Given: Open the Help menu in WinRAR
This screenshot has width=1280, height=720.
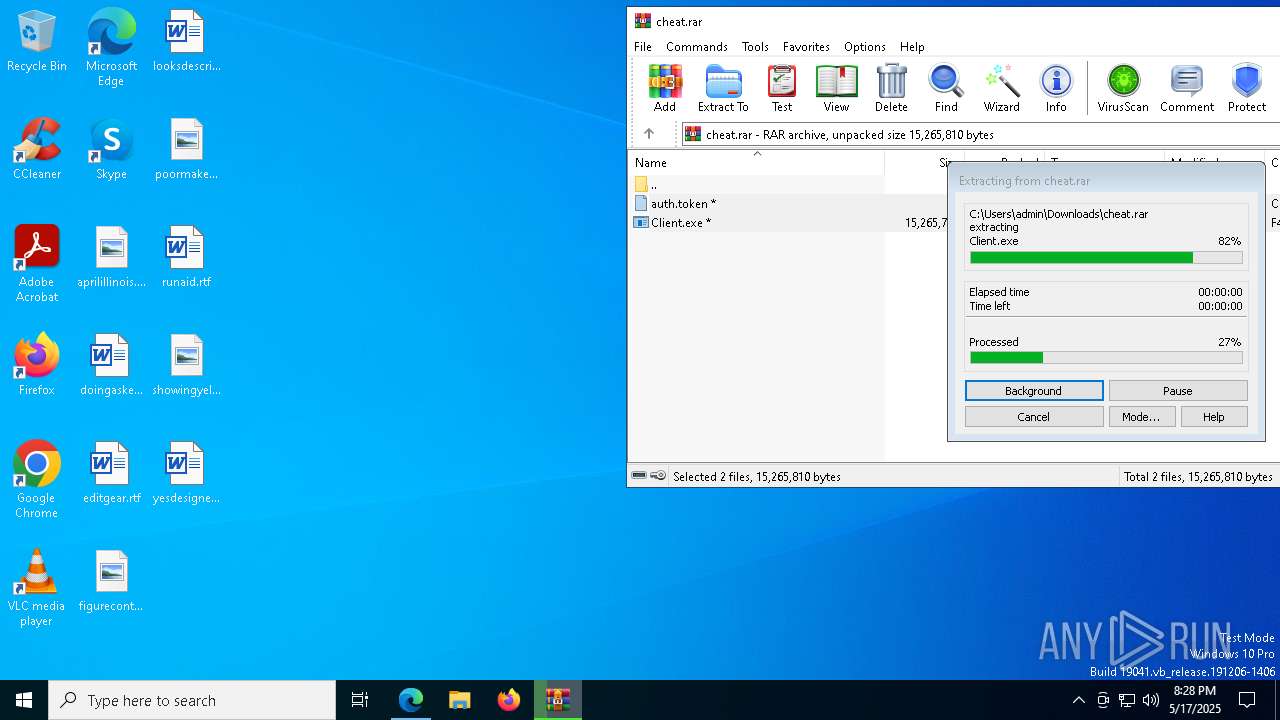Looking at the screenshot, I should pos(912,47).
